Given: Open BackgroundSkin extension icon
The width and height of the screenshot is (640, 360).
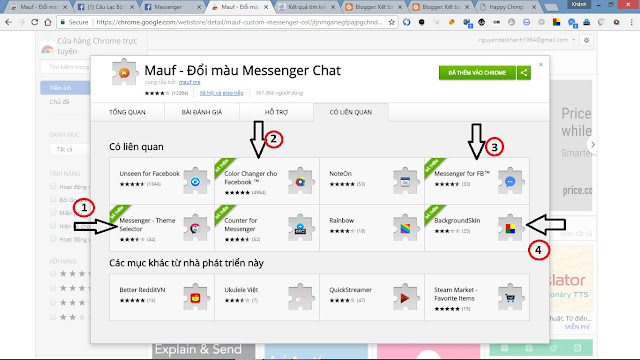Looking at the screenshot, I should [510, 228].
